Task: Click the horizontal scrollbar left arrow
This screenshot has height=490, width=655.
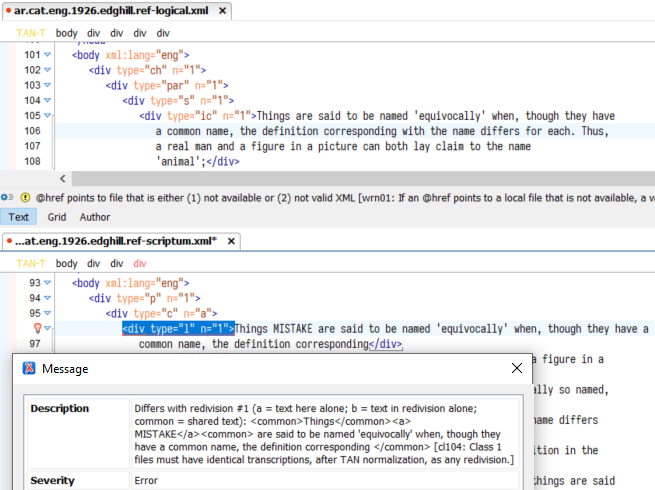Action: tap(63, 179)
